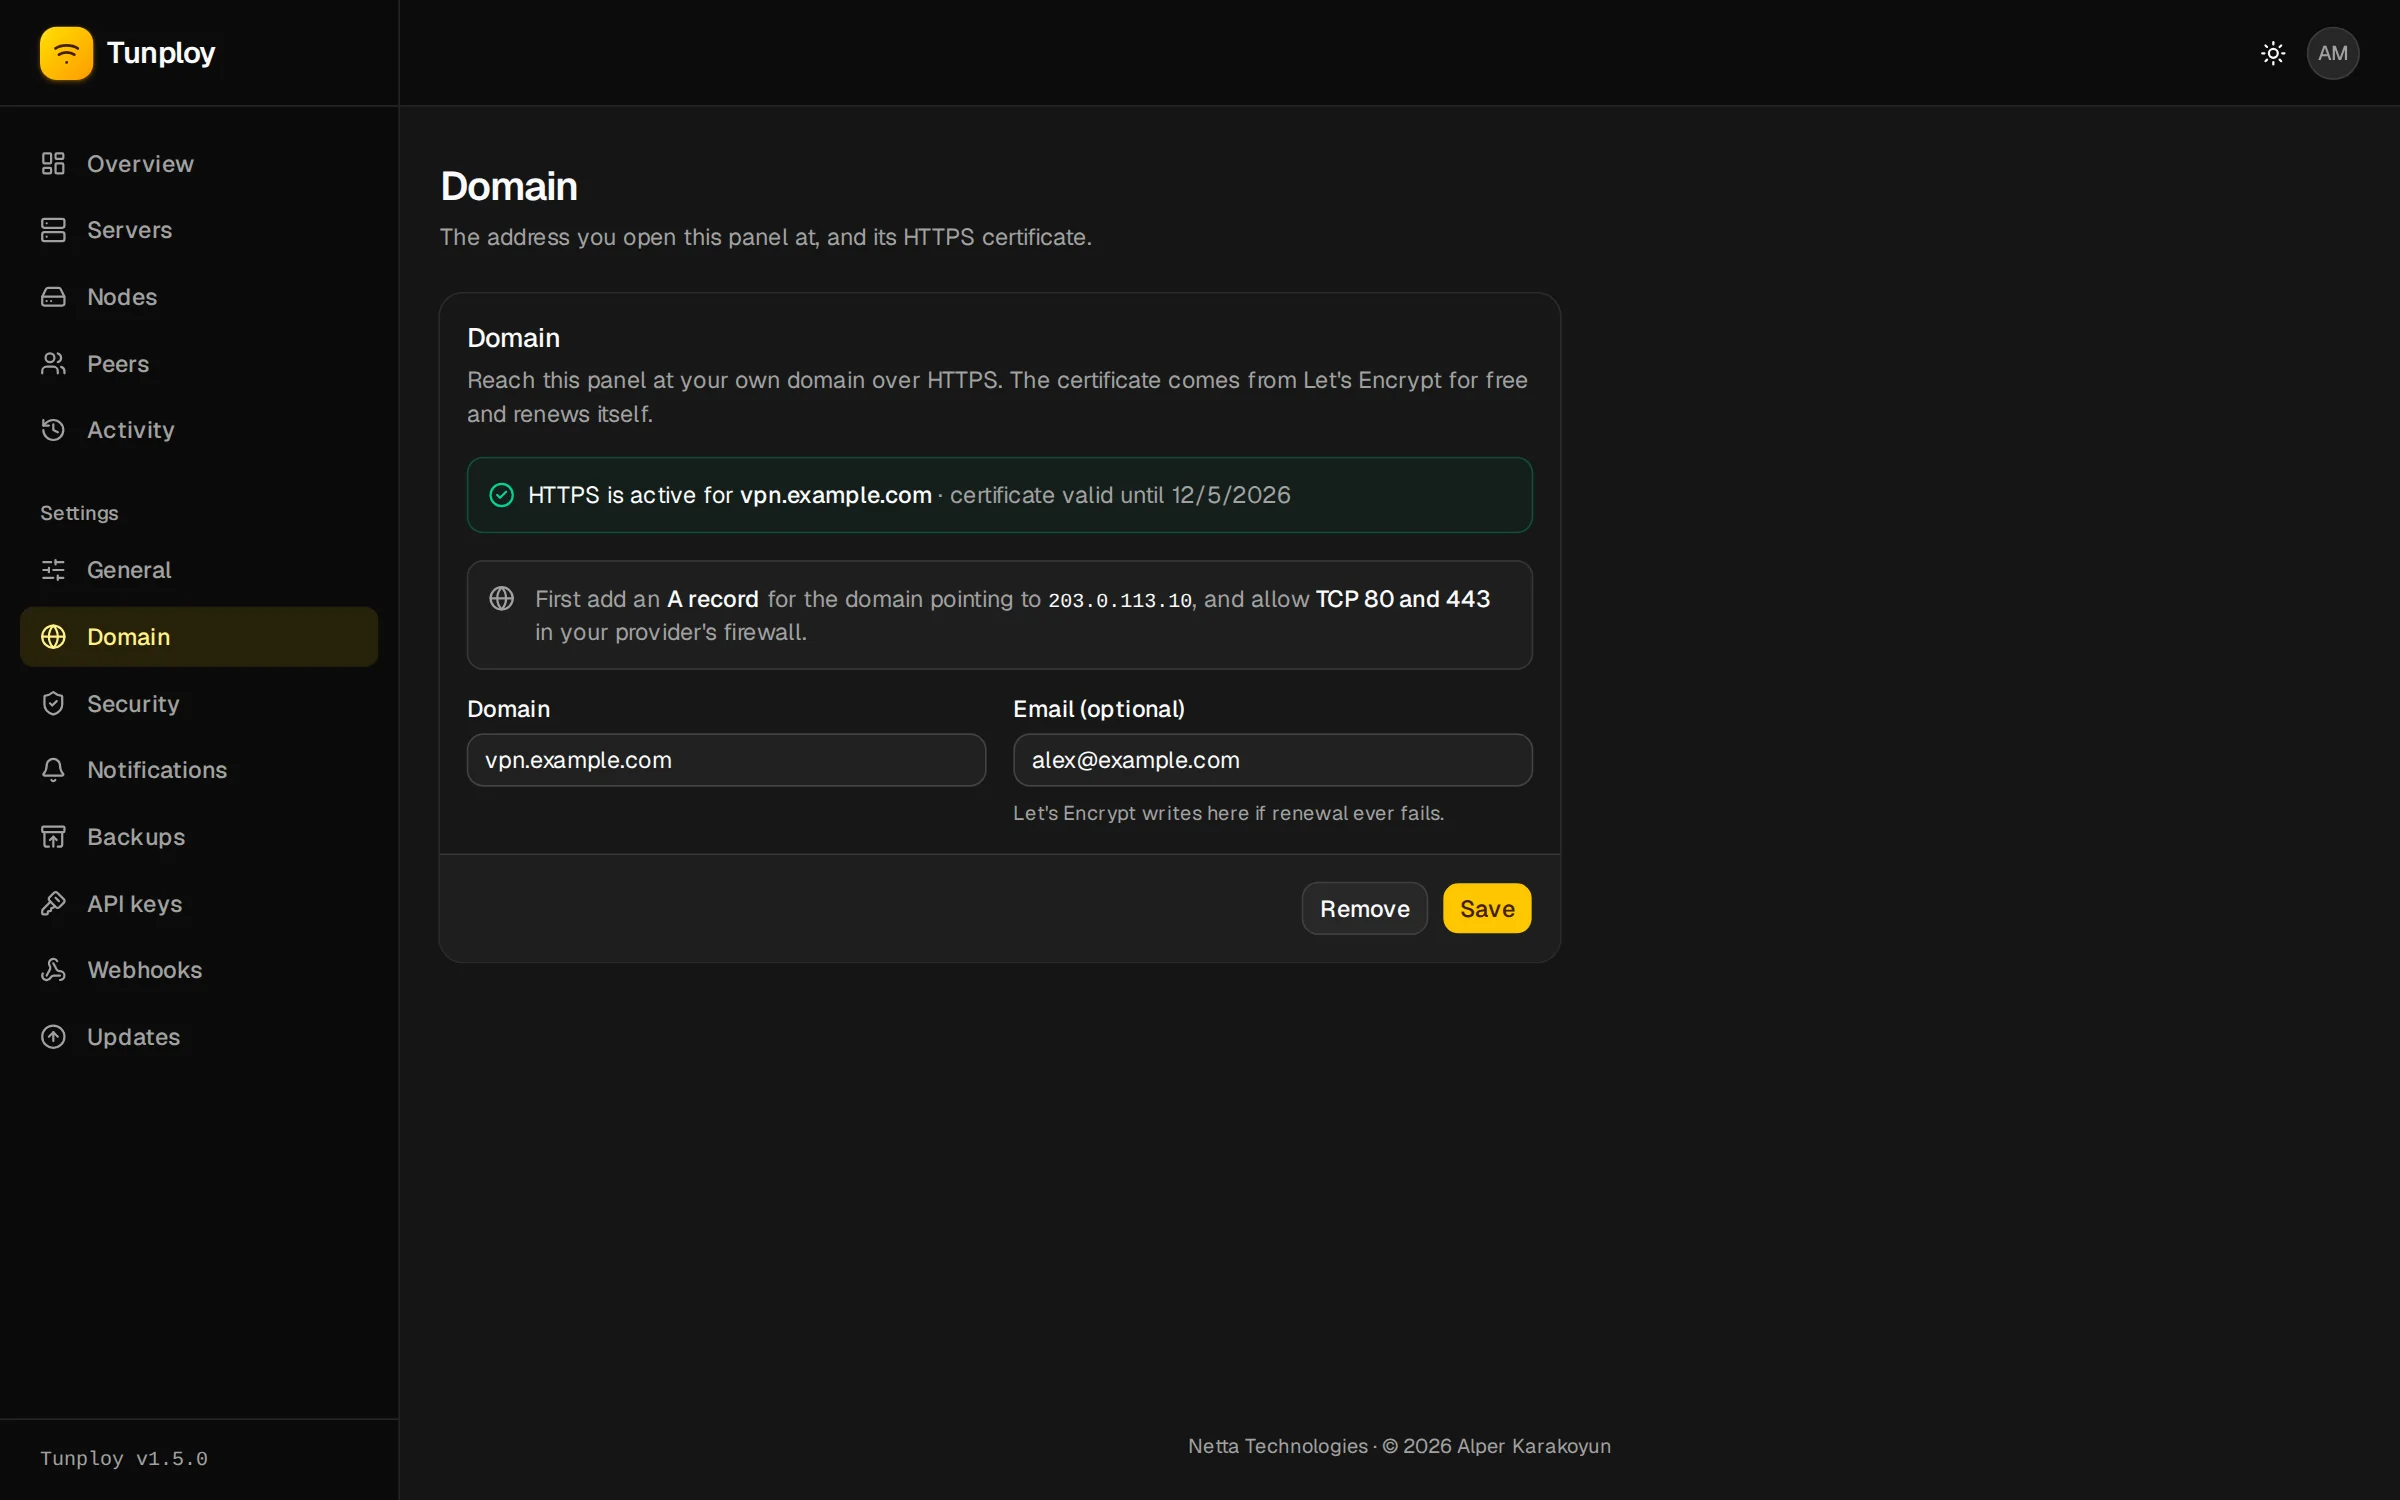
Task: Click the Save button
Action: pos(1487,908)
